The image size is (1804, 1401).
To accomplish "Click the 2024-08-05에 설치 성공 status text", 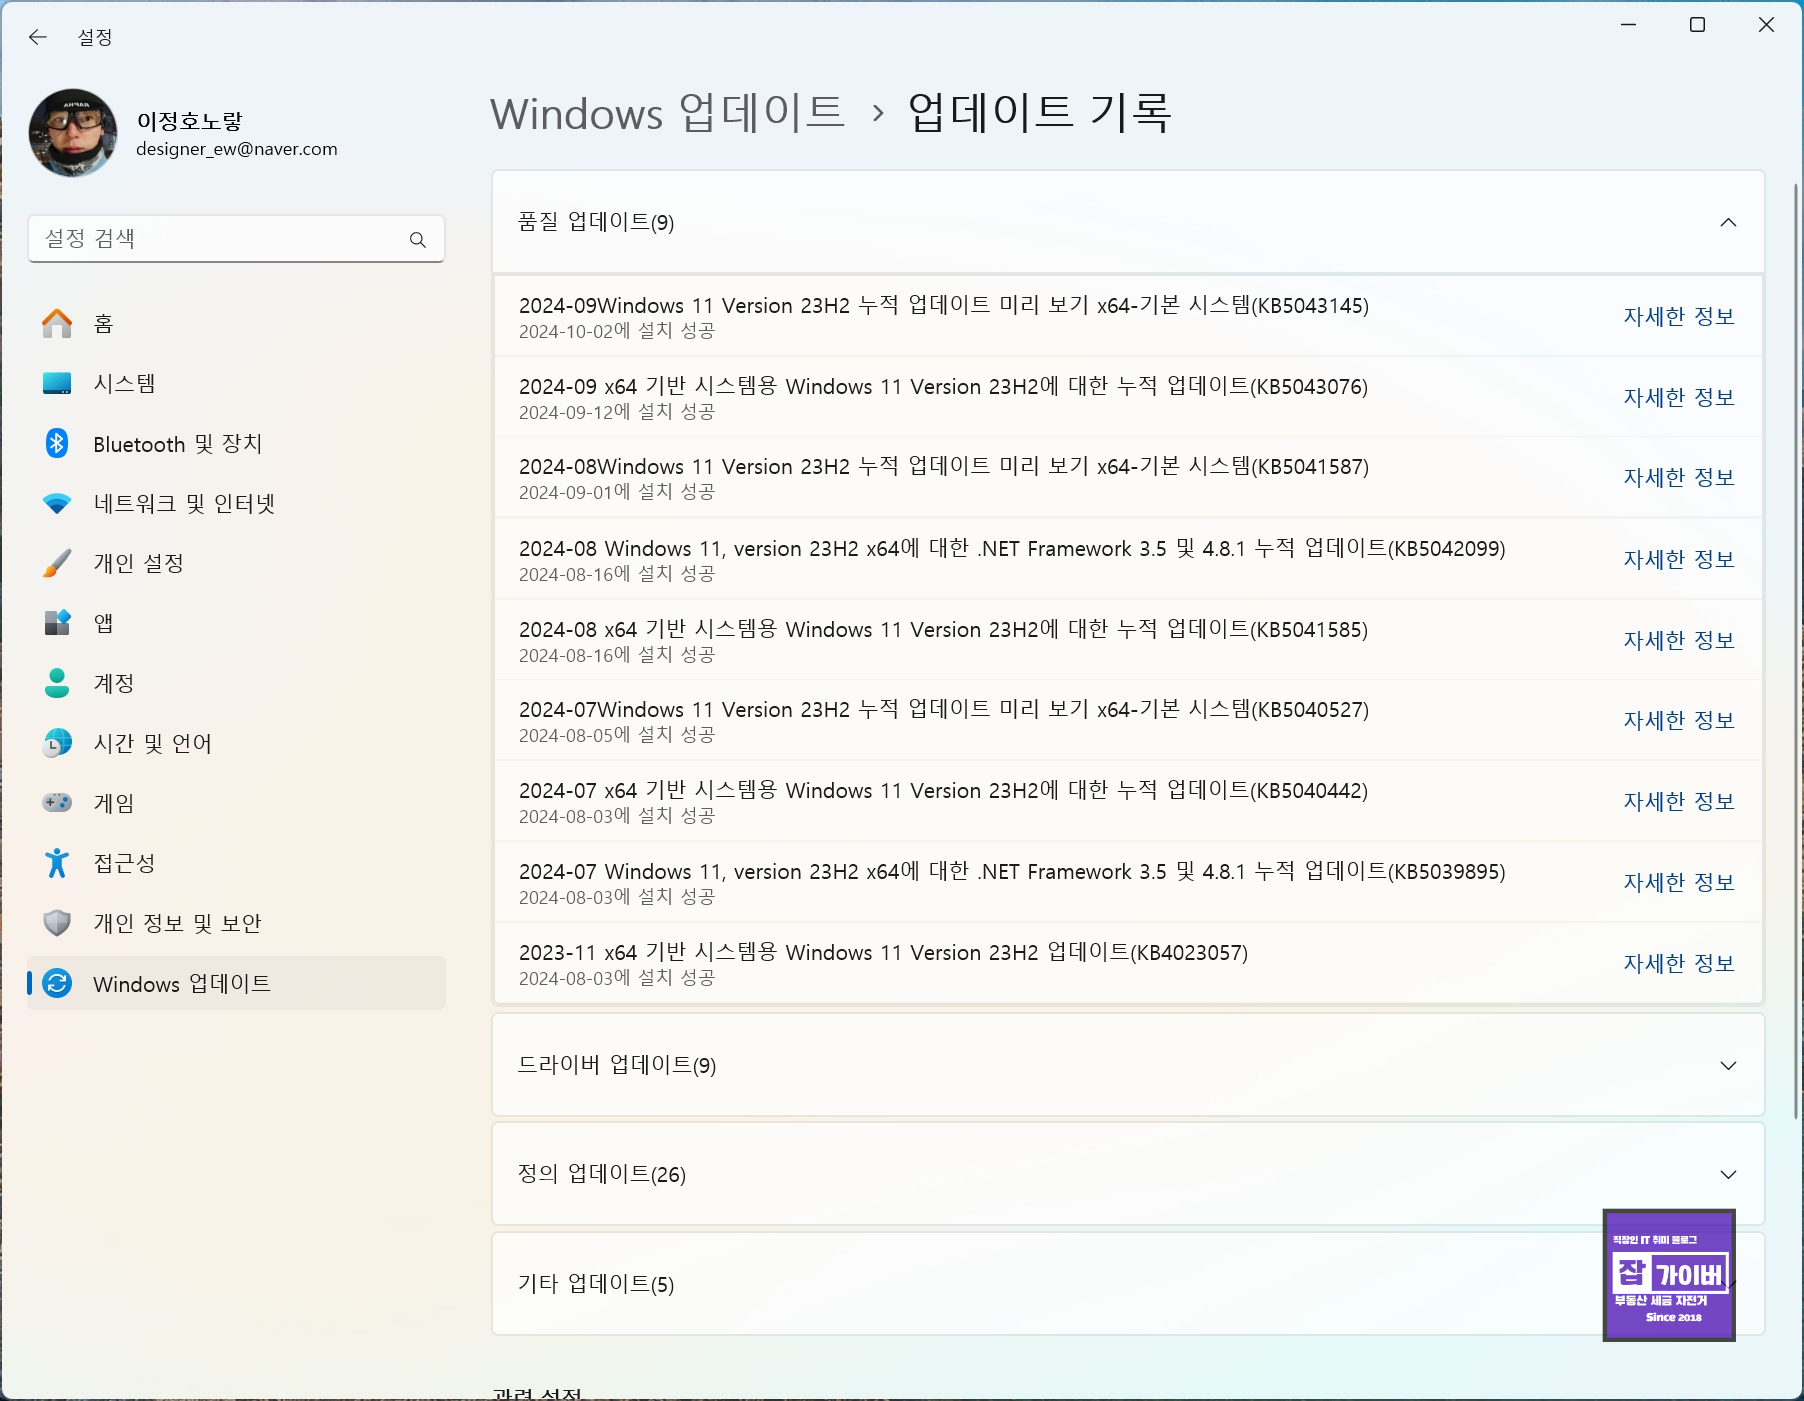I will pyautogui.click(x=617, y=735).
